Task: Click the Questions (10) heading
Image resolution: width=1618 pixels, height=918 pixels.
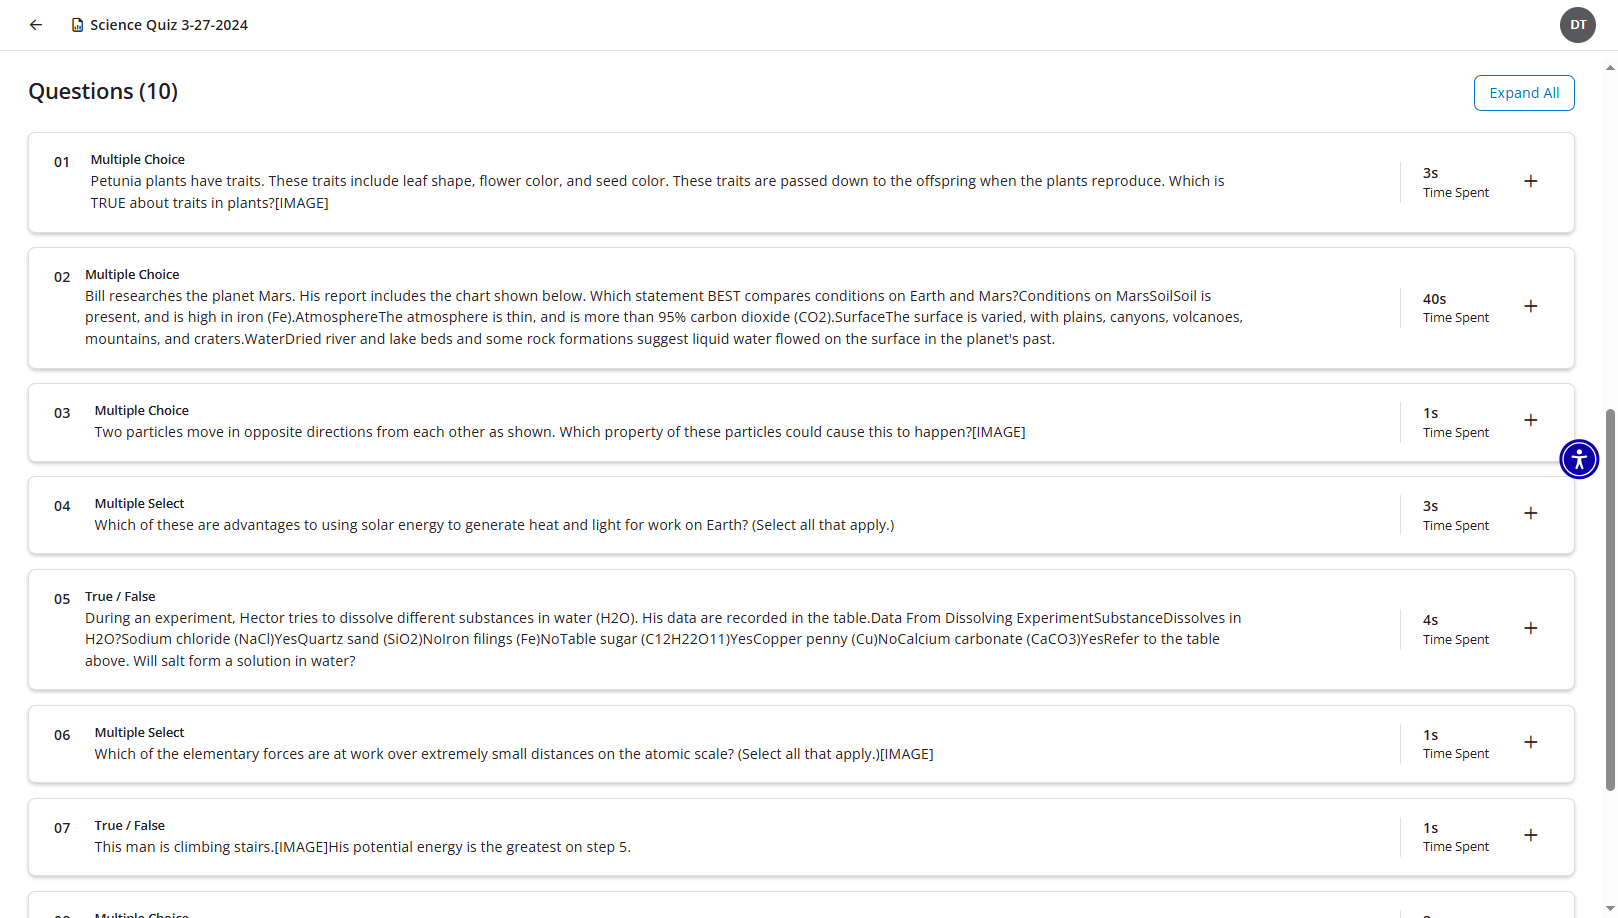Action: [103, 91]
